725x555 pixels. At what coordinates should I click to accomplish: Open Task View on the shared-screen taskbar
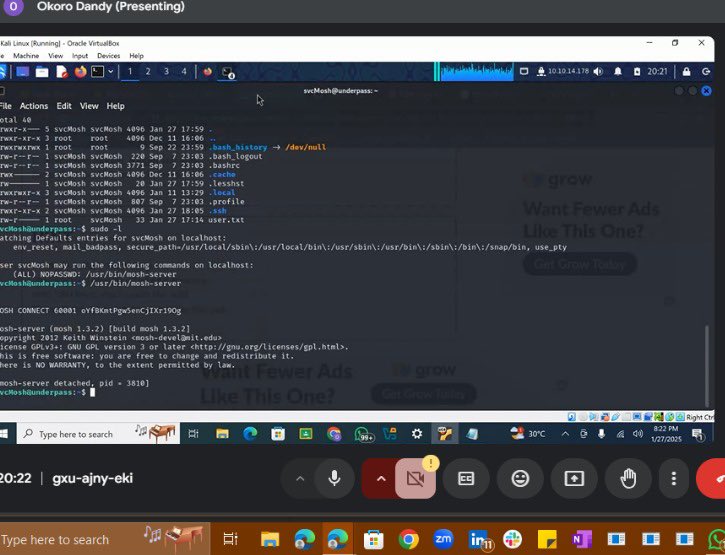pyautogui.click(x=193, y=434)
